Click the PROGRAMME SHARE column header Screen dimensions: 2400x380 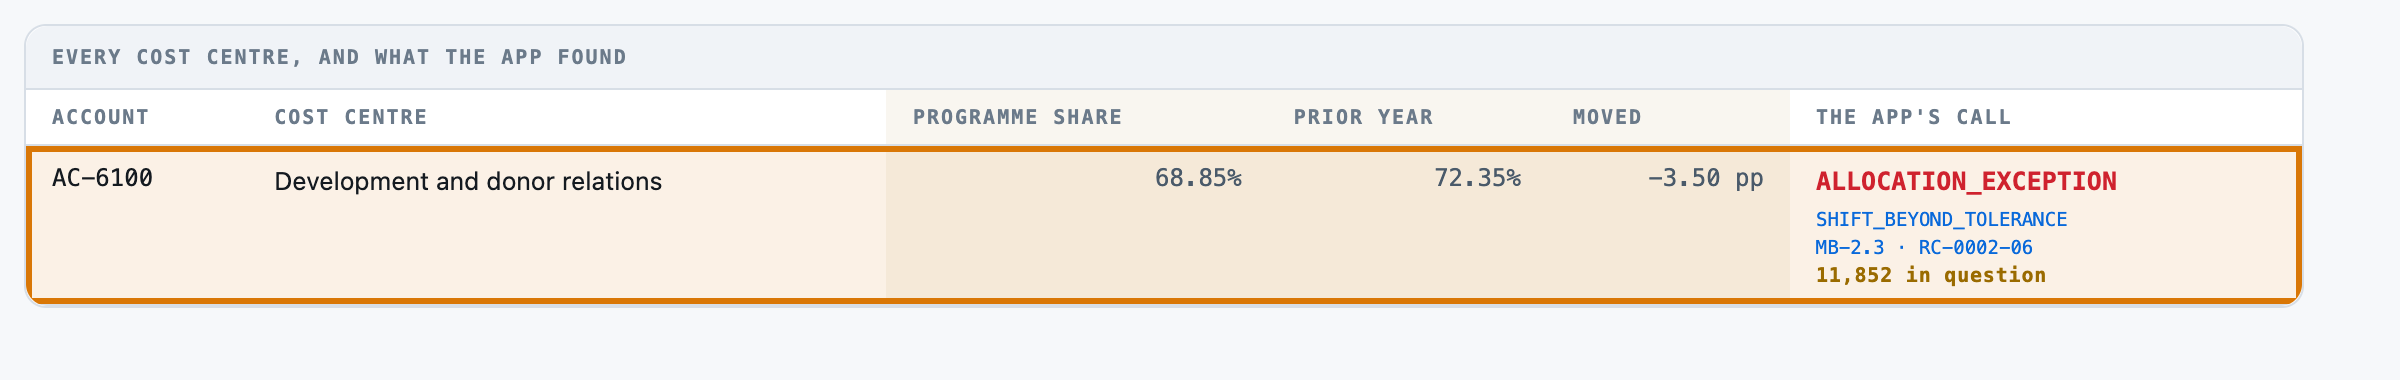[1017, 117]
